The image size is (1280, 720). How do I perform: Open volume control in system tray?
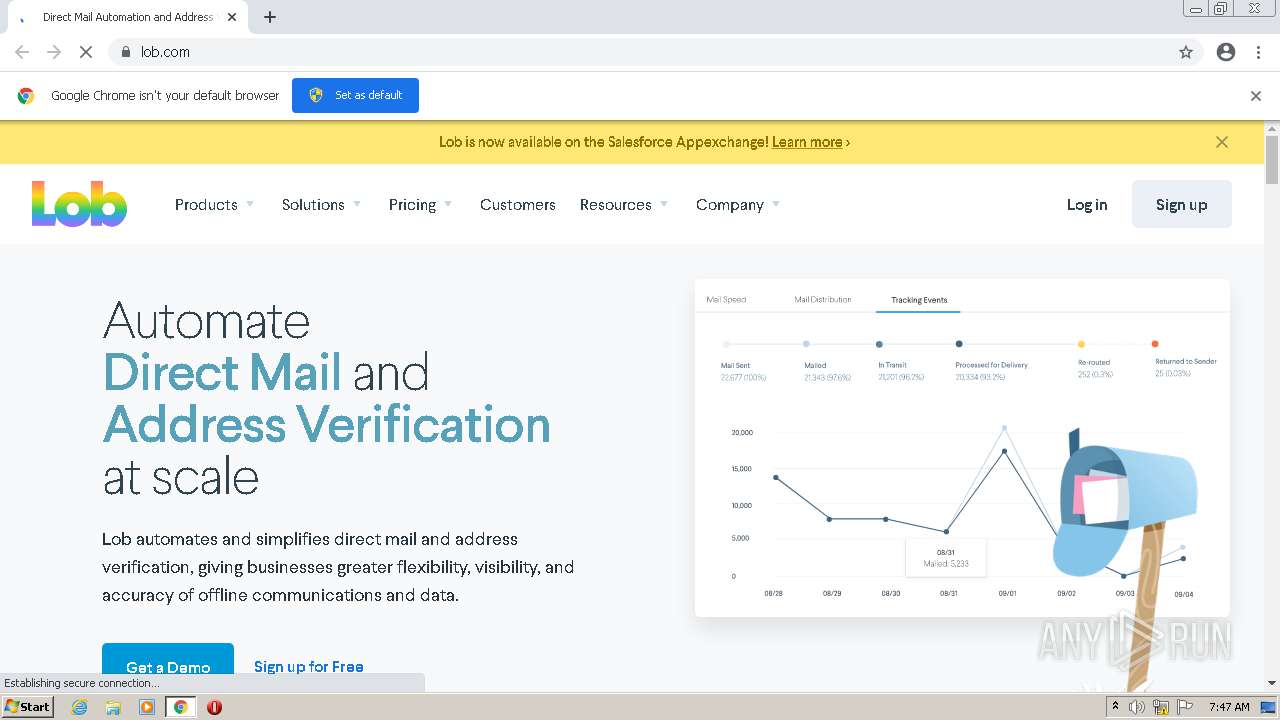click(x=1137, y=707)
